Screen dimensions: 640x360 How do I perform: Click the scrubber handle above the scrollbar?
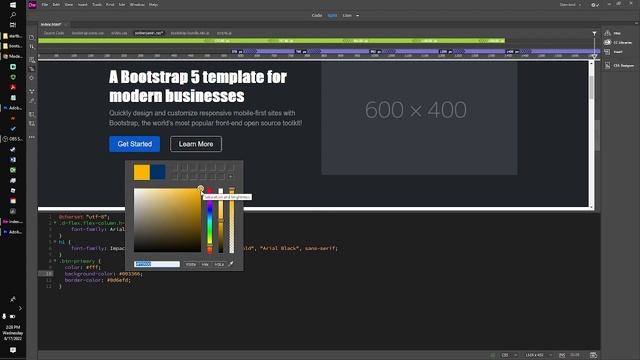click(594, 56)
